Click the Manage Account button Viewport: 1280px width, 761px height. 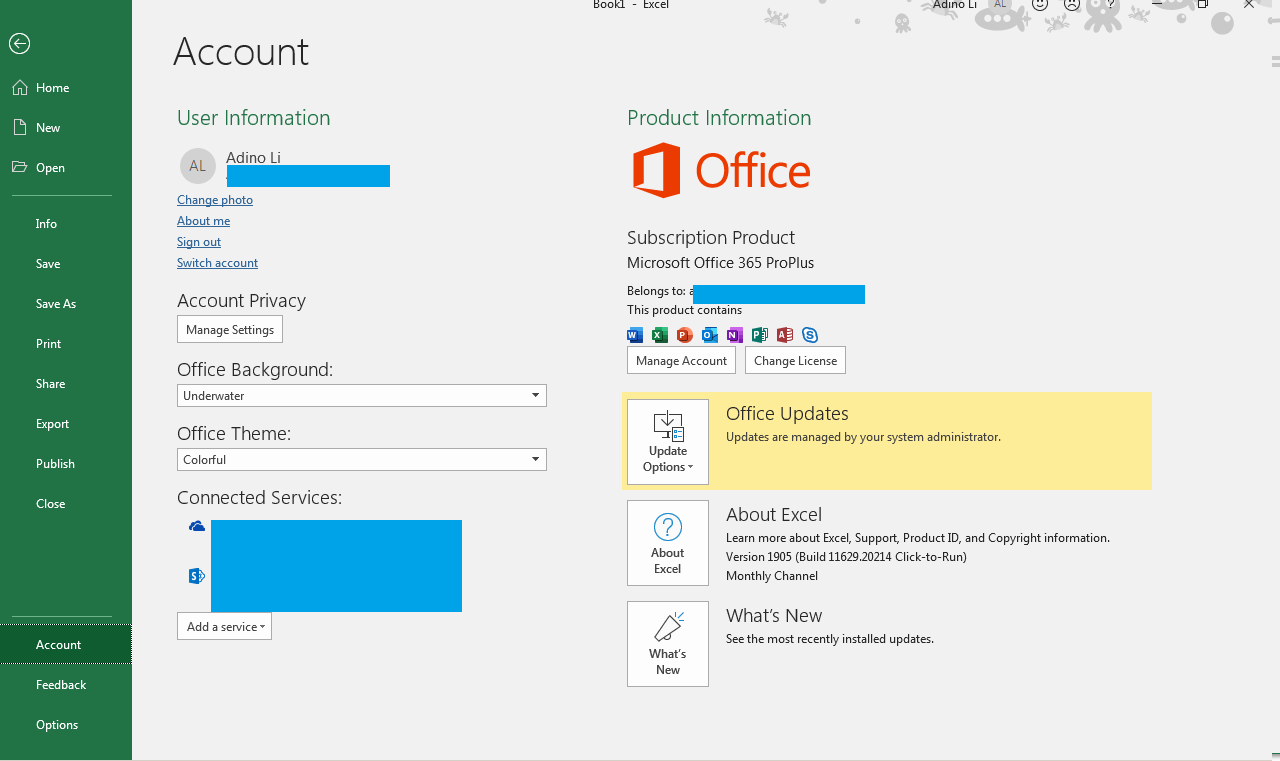[682, 360]
